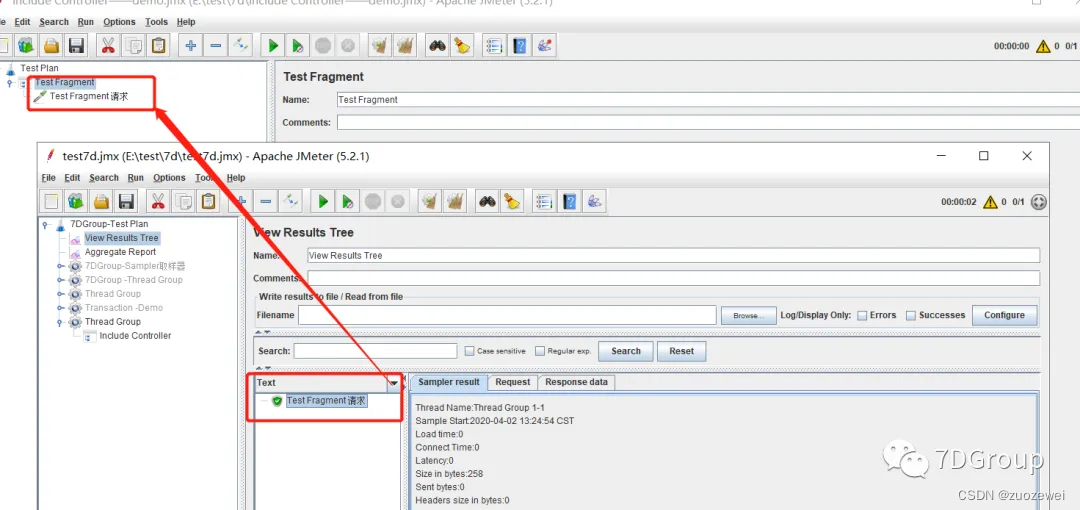Switch to Response data tab
Image resolution: width=1080 pixels, height=510 pixels.
tap(577, 382)
